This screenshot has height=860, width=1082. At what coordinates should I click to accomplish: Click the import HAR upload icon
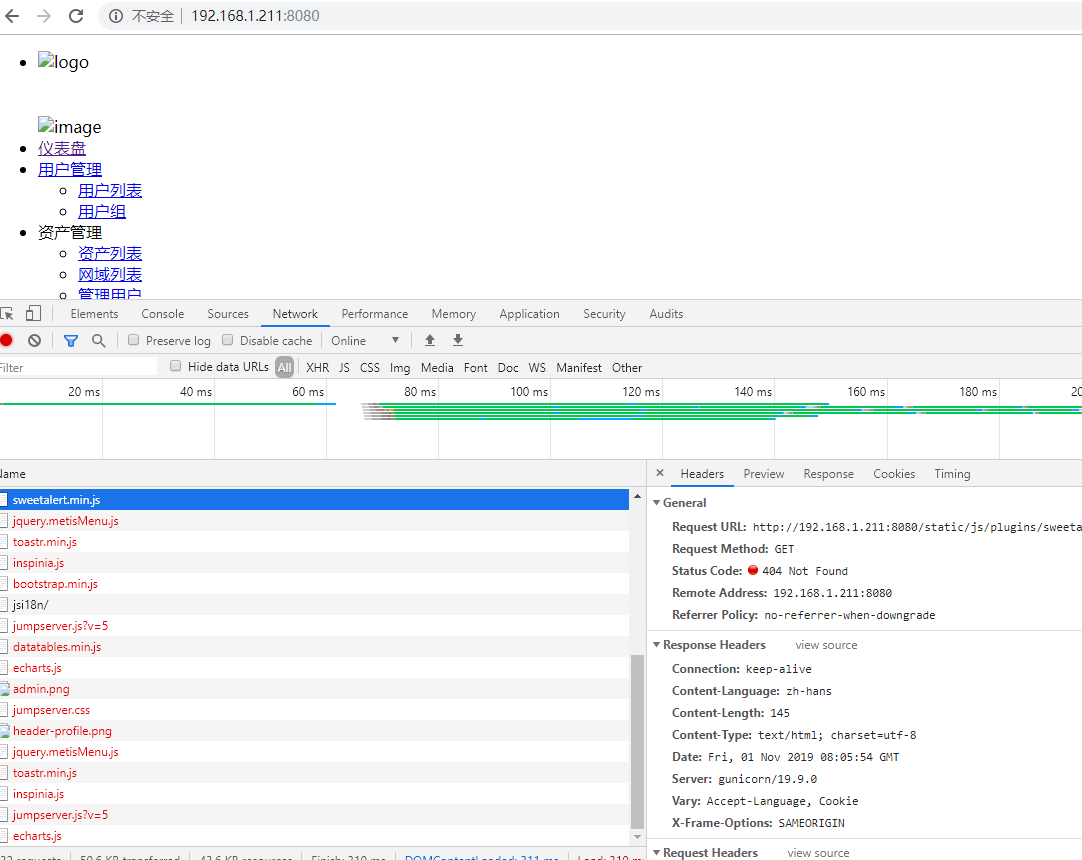430,340
